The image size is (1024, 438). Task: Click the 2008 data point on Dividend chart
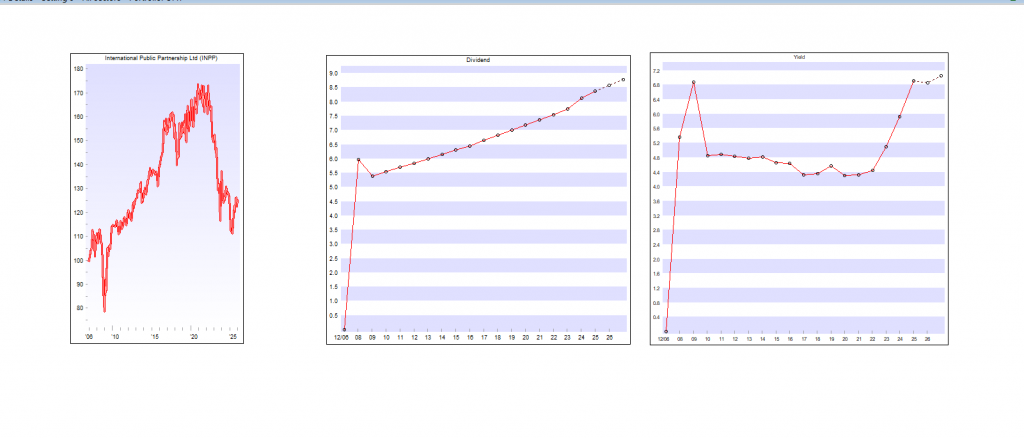pyautogui.click(x=358, y=159)
